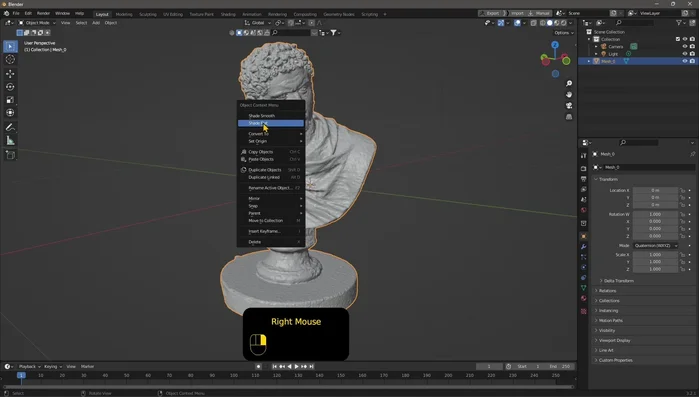The image size is (699, 397).
Task: Open the File menu
Action: click(x=16, y=13)
